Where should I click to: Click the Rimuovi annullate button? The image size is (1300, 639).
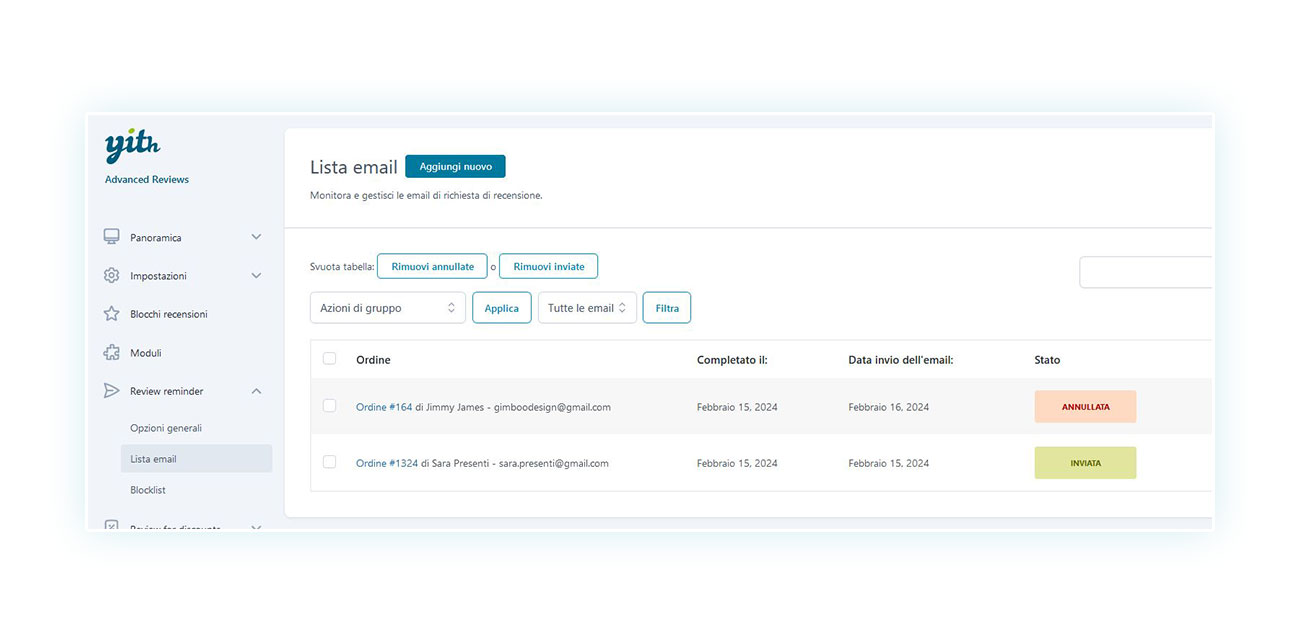[432, 266]
